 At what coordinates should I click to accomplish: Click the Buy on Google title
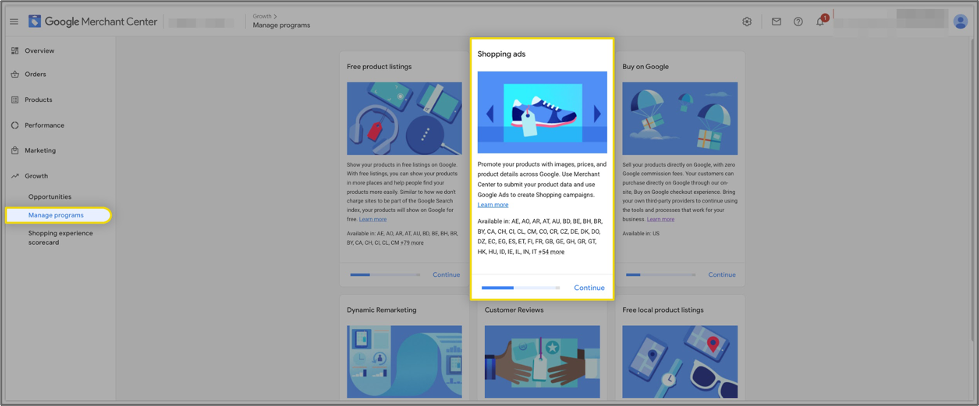[x=646, y=66]
